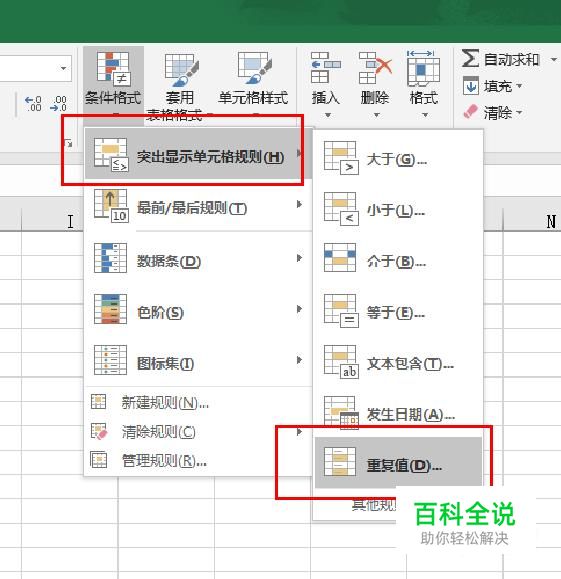
Task: Click the 条件格式 button label
Action: (x=113, y=98)
